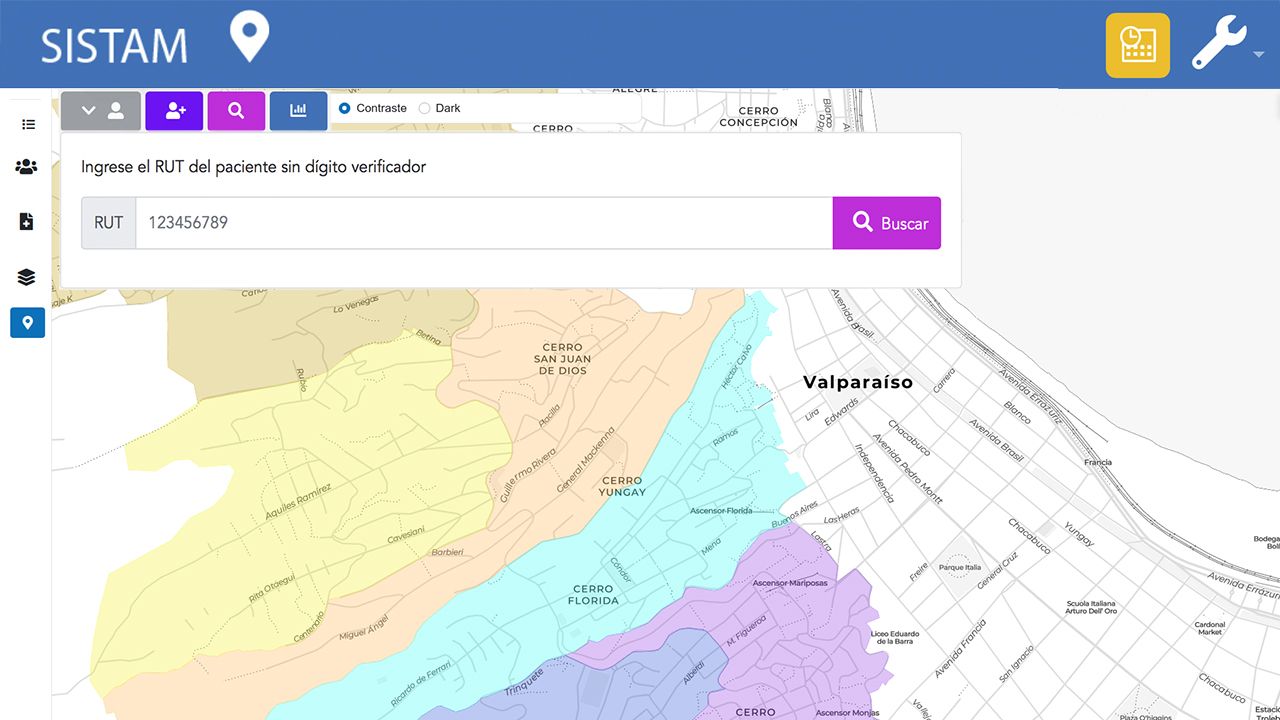Expand the gray user dropdown button

[x=101, y=111]
